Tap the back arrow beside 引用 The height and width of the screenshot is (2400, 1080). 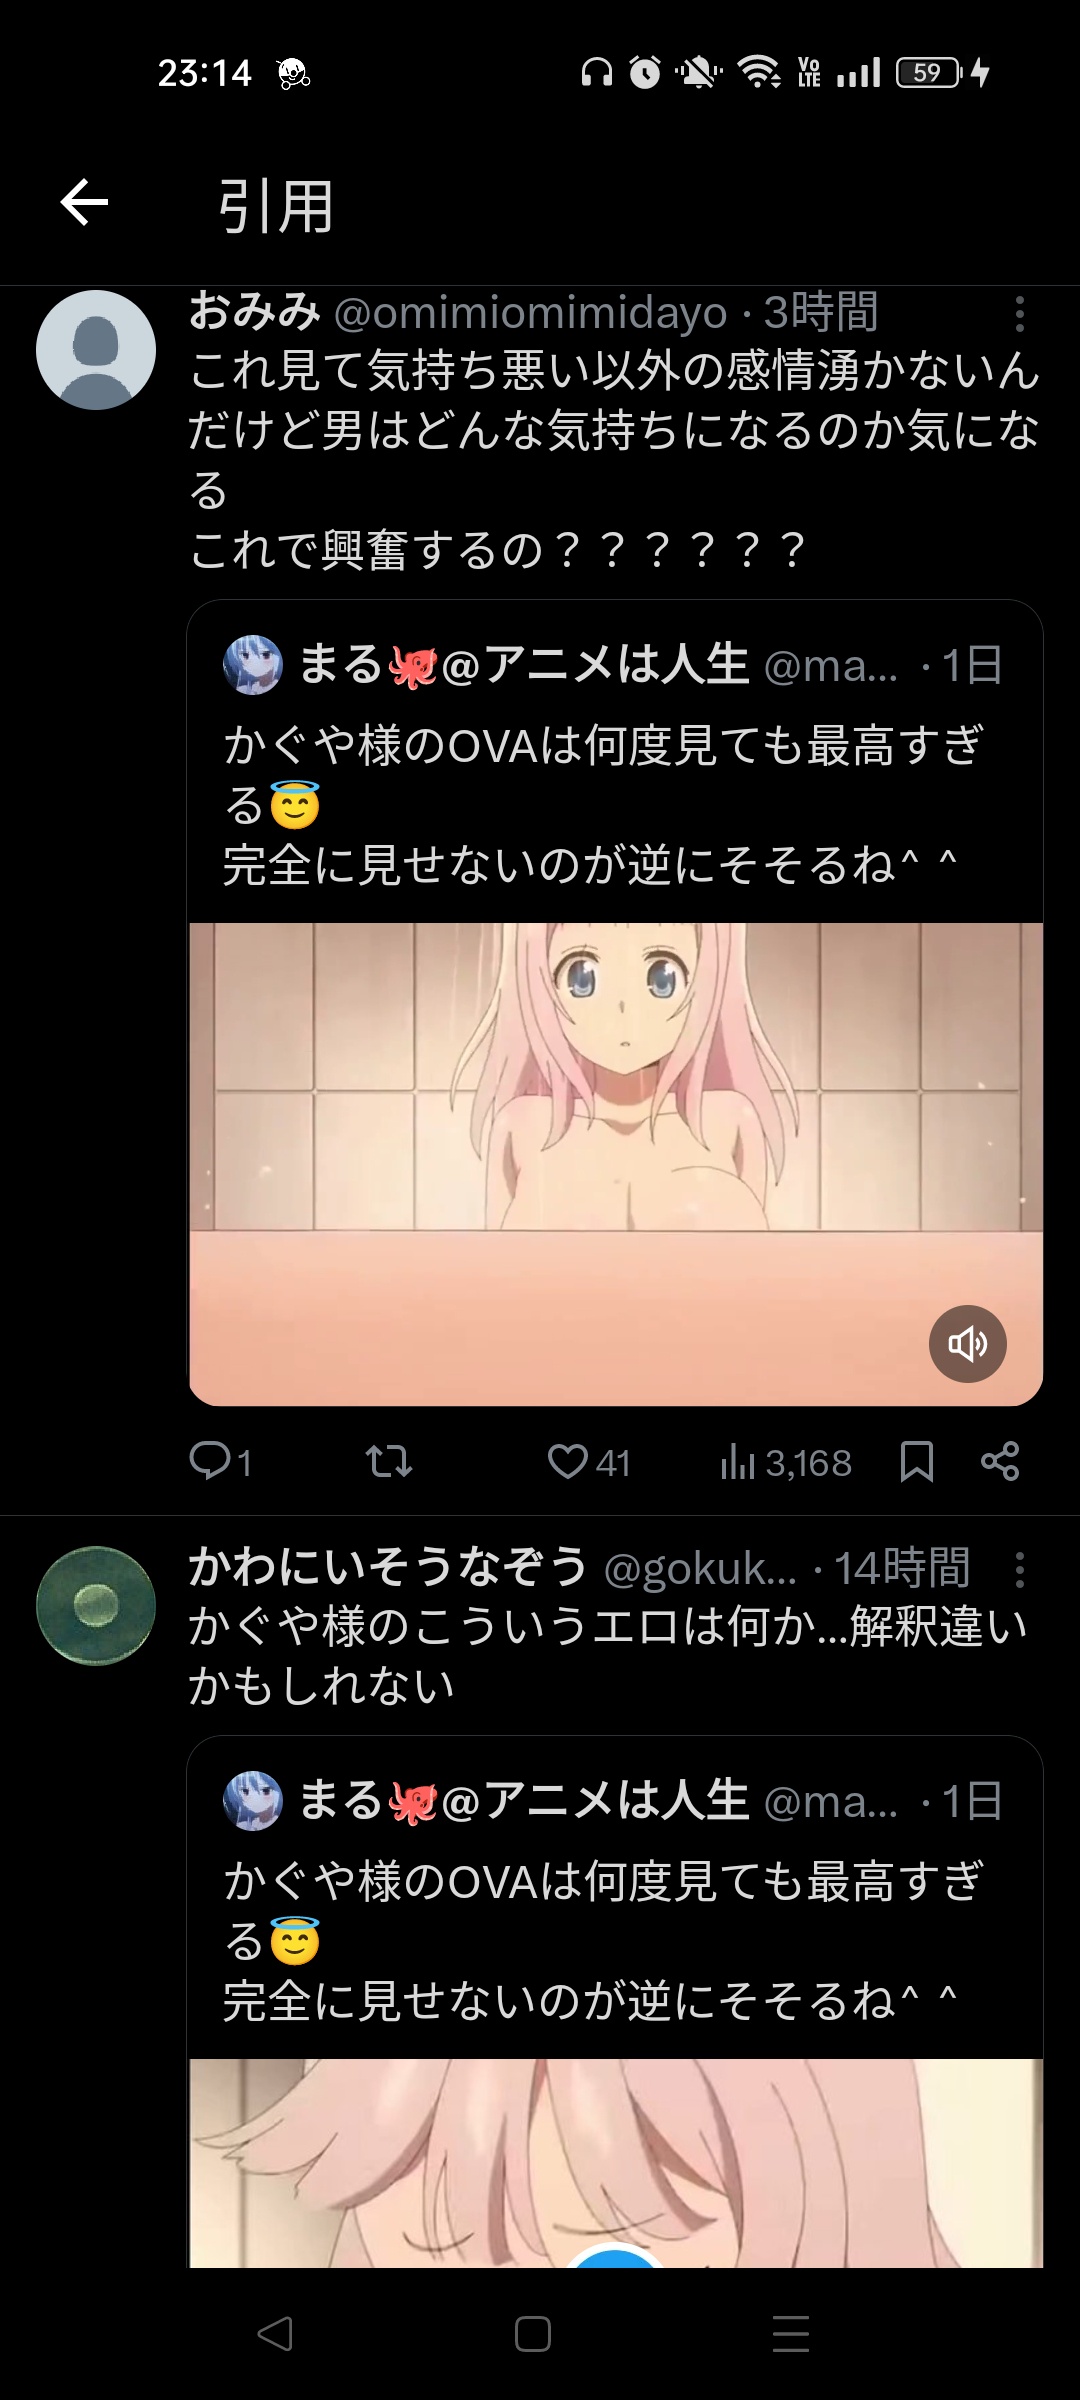point(84,203)
